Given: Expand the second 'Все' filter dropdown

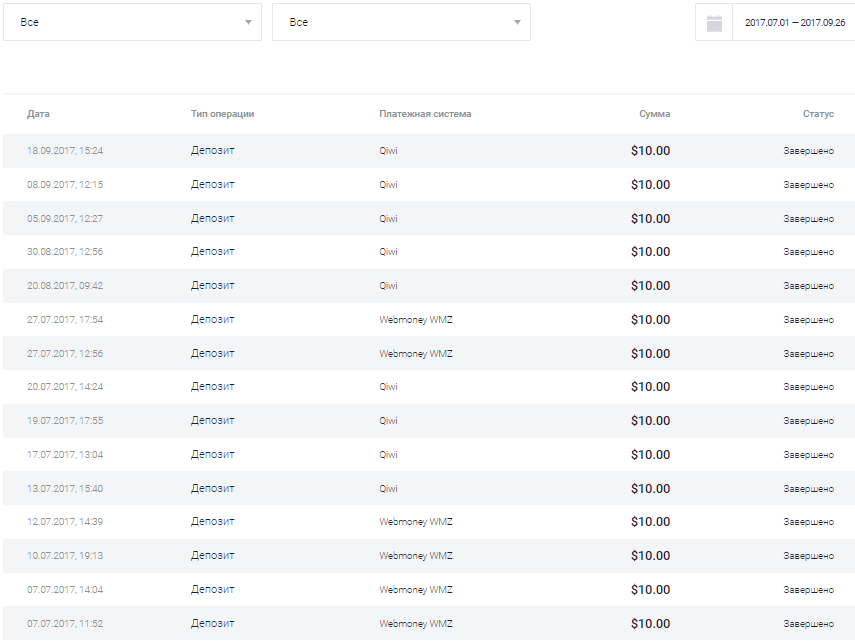Looking at the screenshot, I should pyautogui.click(x=401, y=22).
